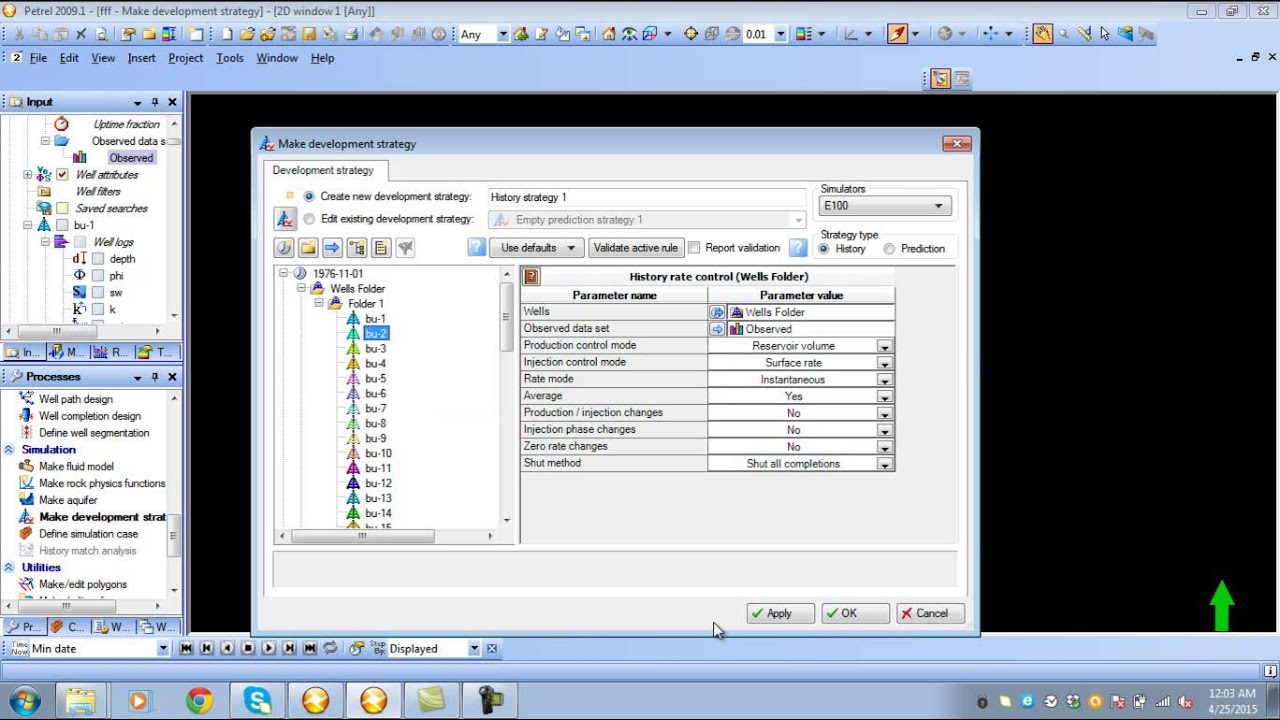Open Production control mode dropdown

point(884,346)
